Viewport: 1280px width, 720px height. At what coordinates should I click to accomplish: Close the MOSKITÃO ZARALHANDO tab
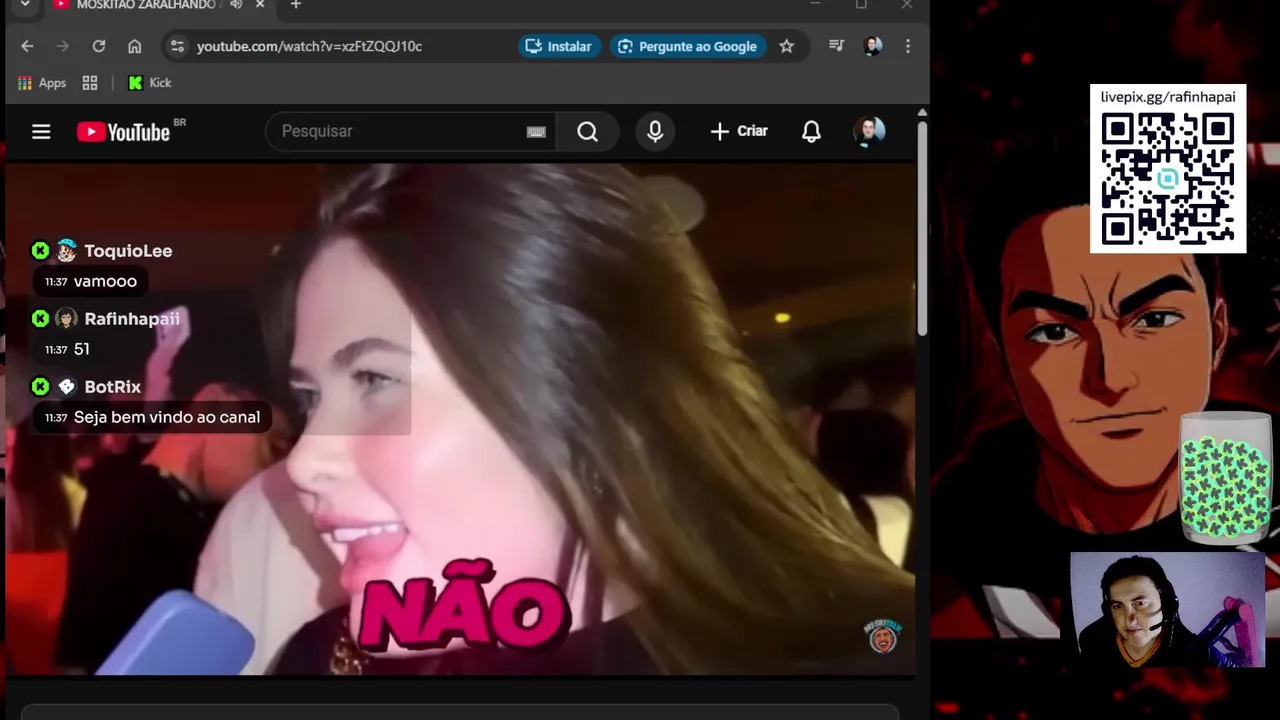click(260, 5)
